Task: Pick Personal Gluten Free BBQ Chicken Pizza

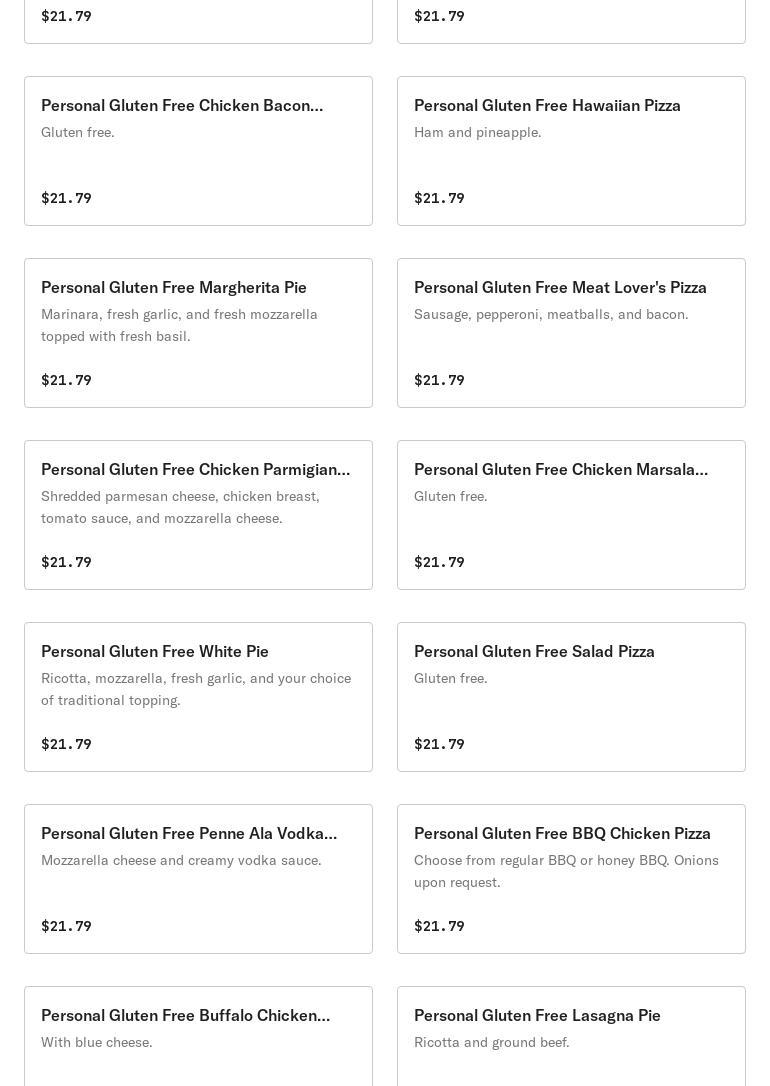Action: click(x=571, y=880)
